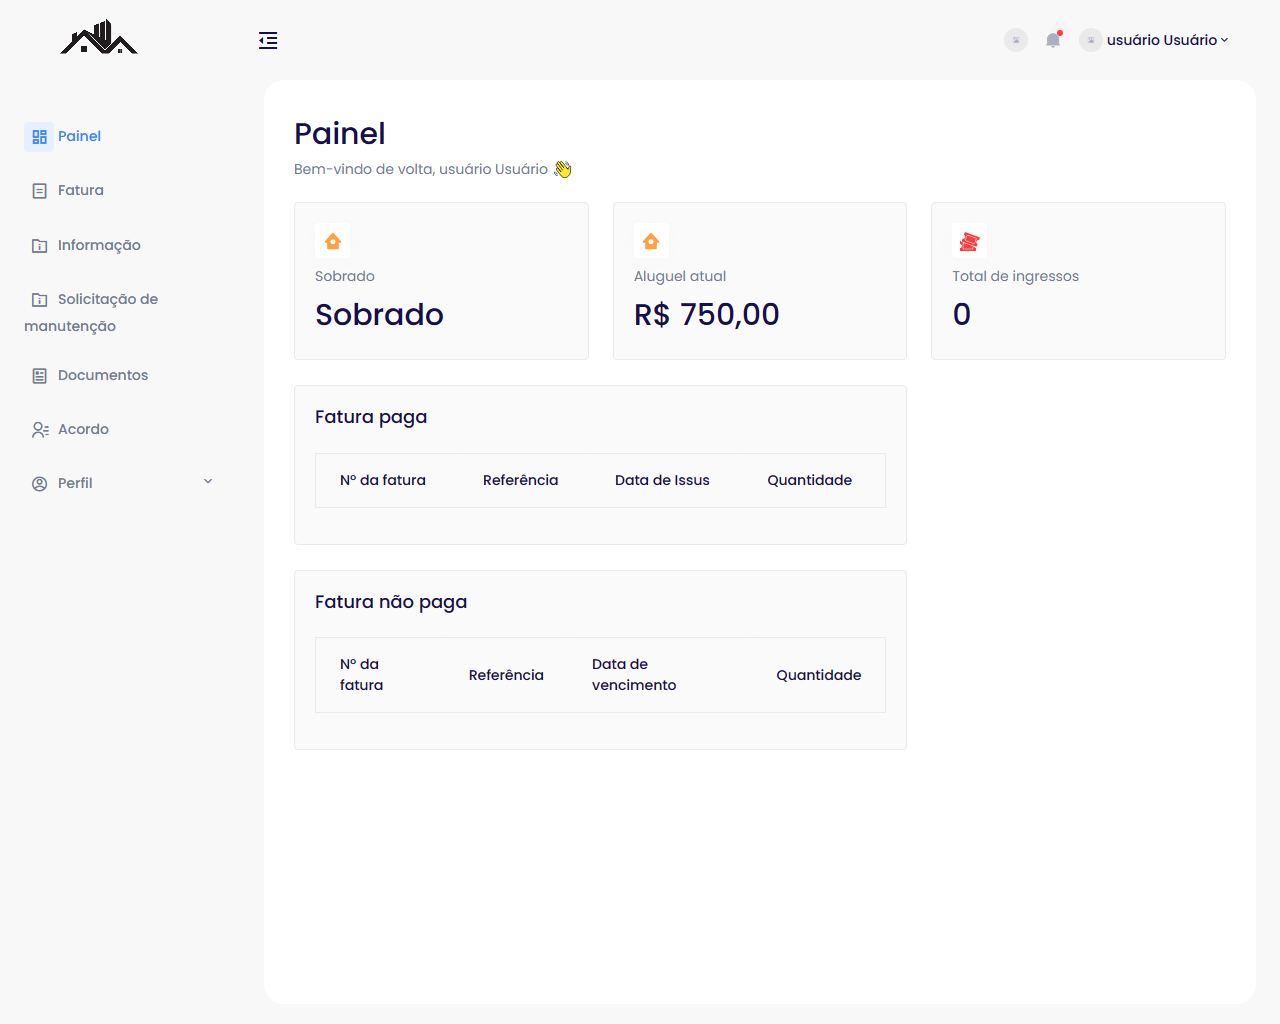This screenshot has width=1280, height=1024.
Task: Click the house icon on Aluguel atual card
Action: click(651, 241)
